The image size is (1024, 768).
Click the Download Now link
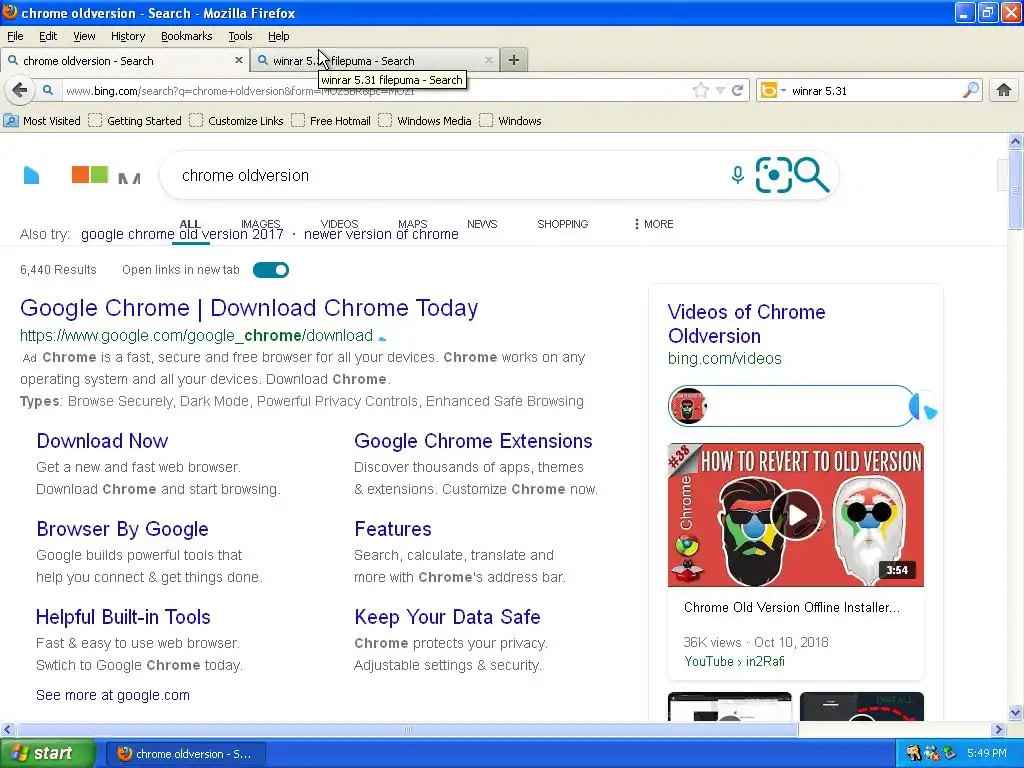pyautogui.click(x=102, y=441)
